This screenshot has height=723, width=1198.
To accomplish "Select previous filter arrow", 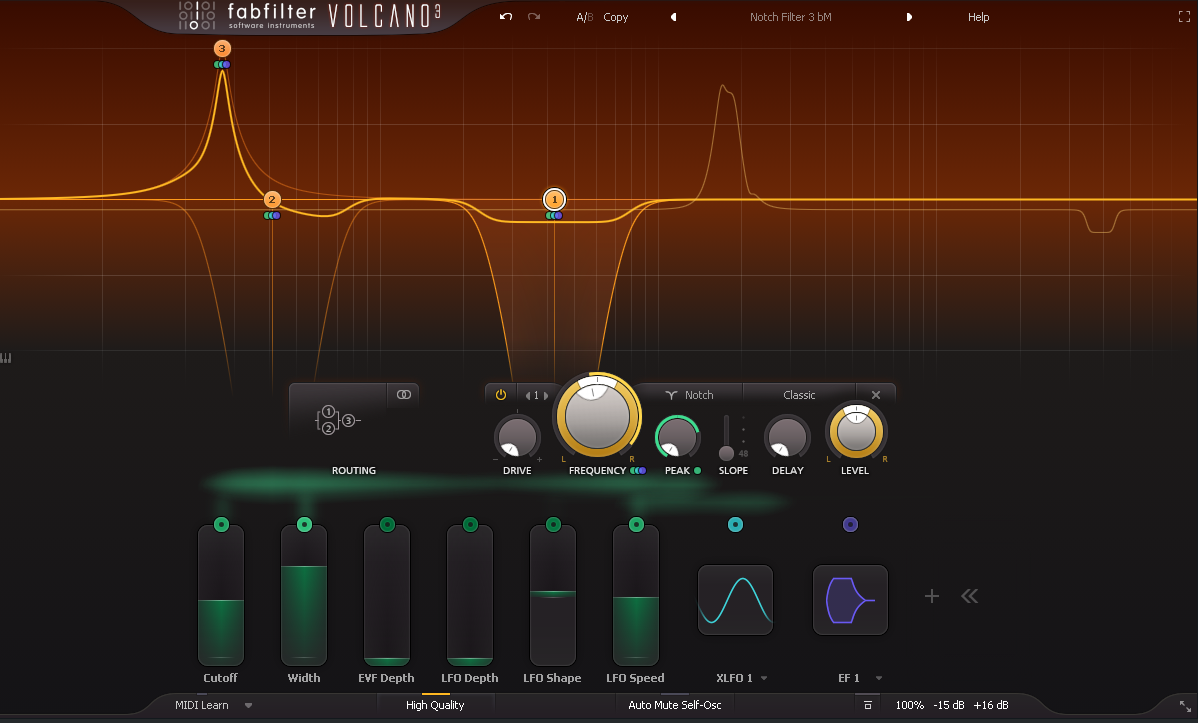I will click(527, 396).
